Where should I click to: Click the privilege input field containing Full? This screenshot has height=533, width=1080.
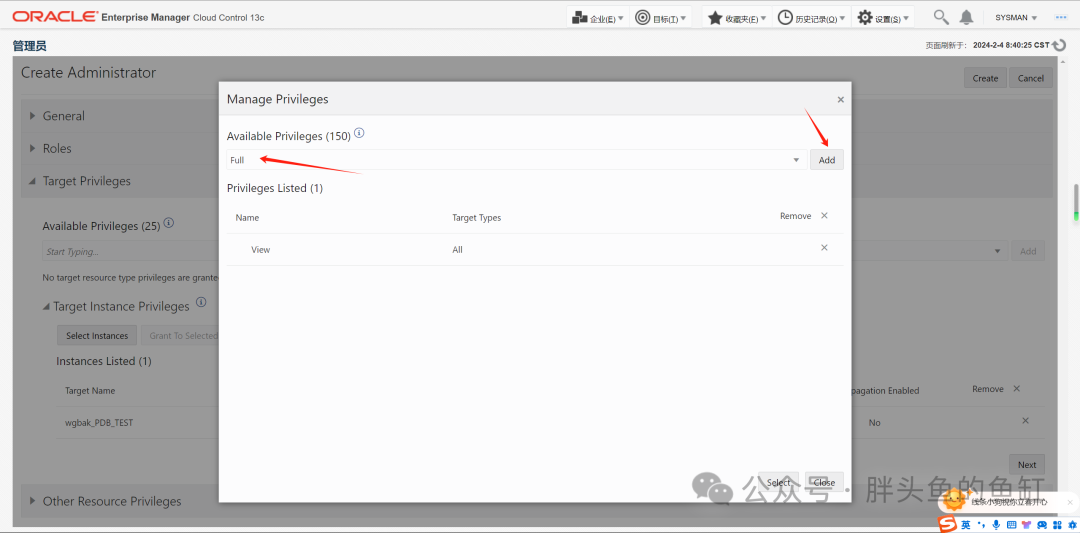(x=517, y=160)
